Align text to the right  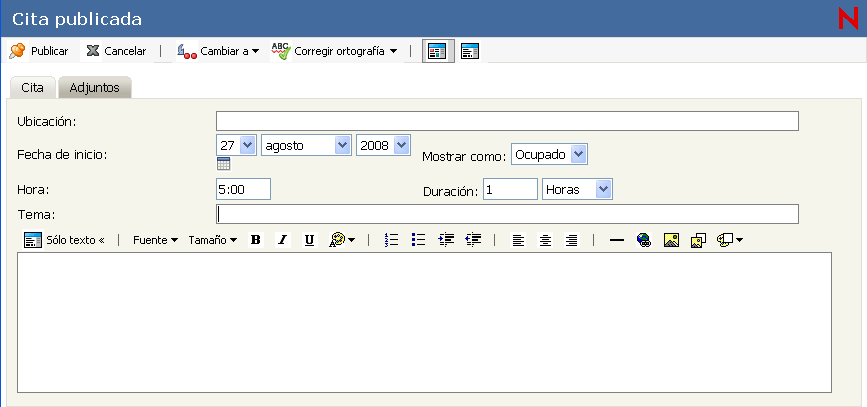point(572,240)
